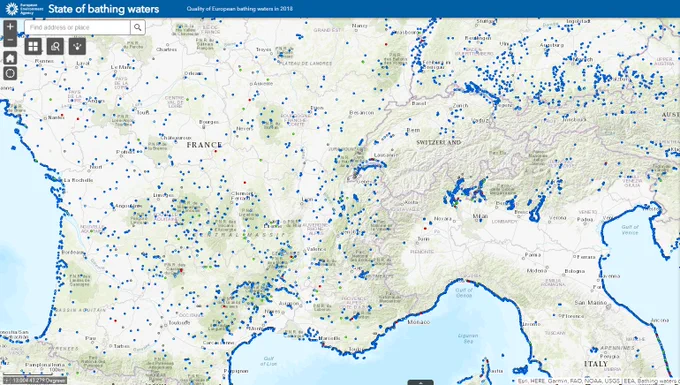Viewport: 680px width, 385px height.
Task: Click the Laval city label
Action: [x=82, y=63]
